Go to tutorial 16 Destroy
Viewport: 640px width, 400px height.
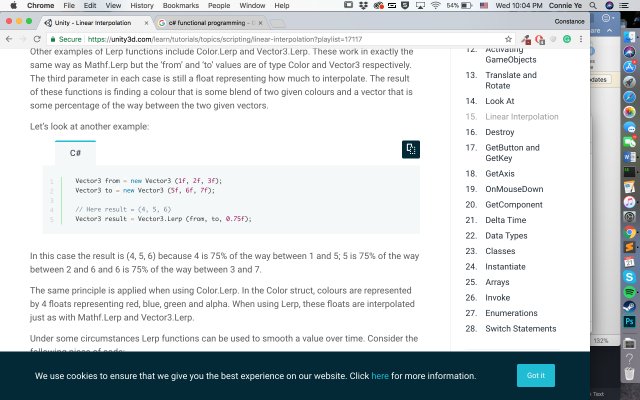[x=500, y=132]
